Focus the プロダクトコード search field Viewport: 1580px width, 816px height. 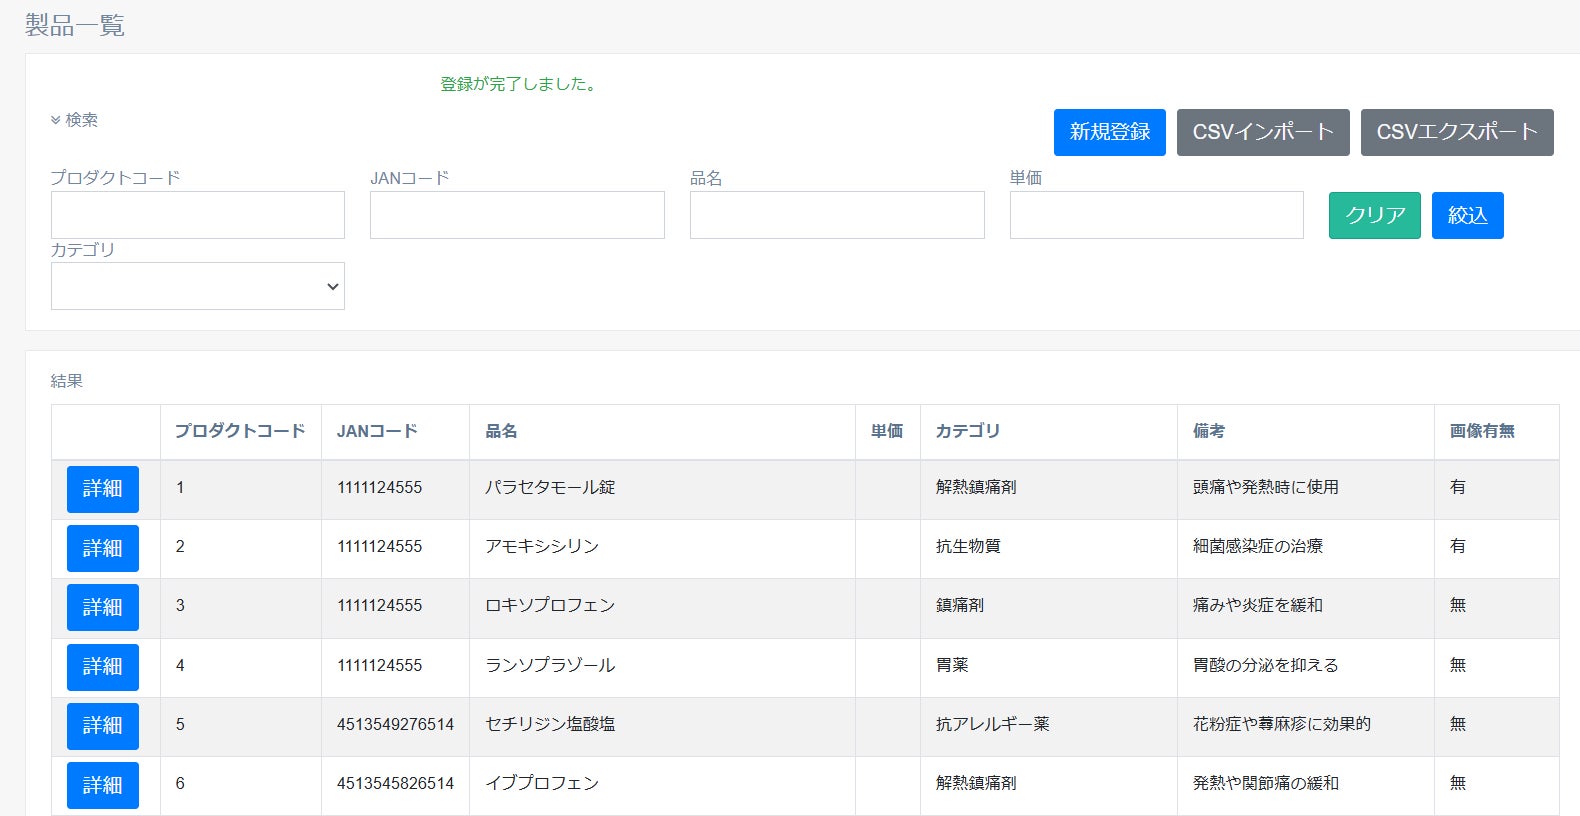[x=198, y=215]
